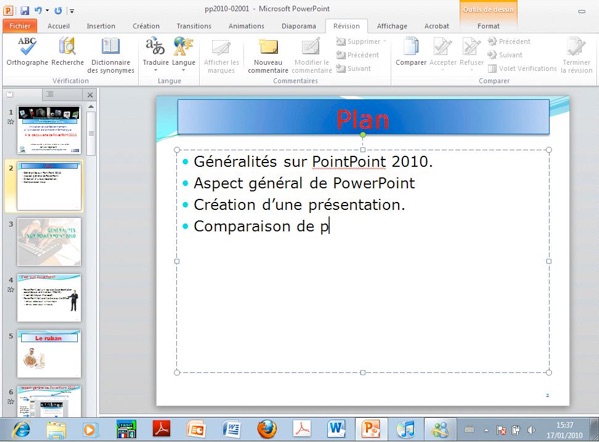
Task: Switch to the Acrobat tab
Action: pos(436,26)
